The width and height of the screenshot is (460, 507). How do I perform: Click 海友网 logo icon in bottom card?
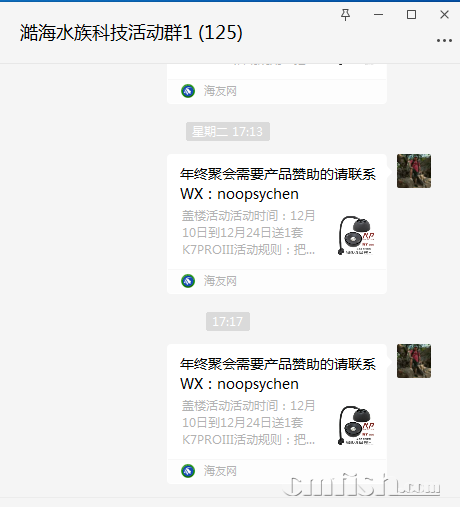188,471
